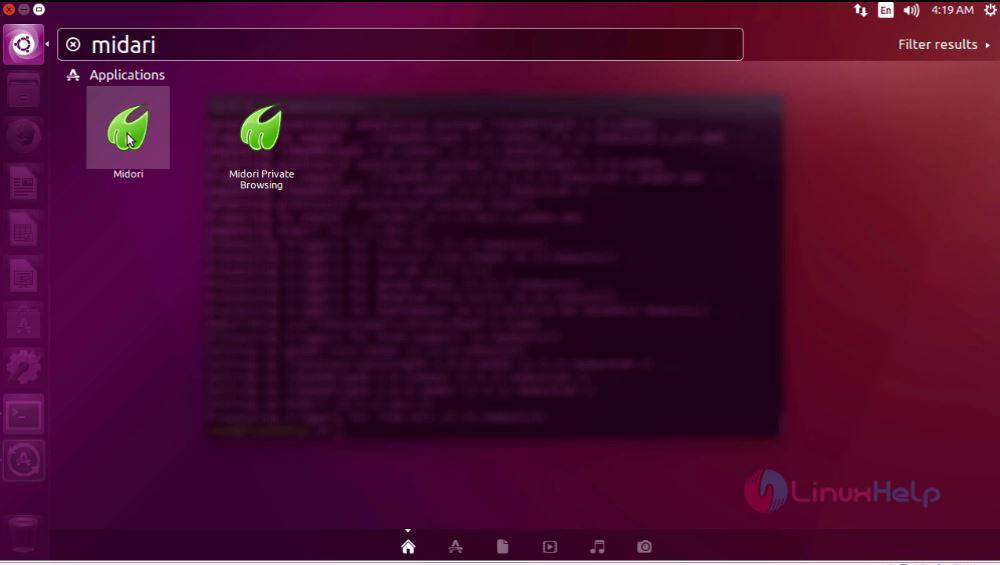The width and height of the screenshot is (1000, 565).
Task: Clear the search text with the X icon
Action: pyautogui.click(x=73, y=45)
